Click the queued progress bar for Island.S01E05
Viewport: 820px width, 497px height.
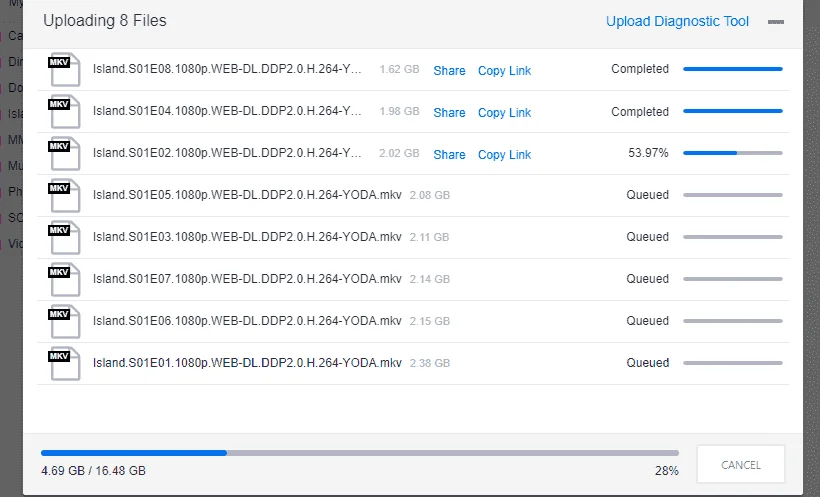(x=733, y=195)
